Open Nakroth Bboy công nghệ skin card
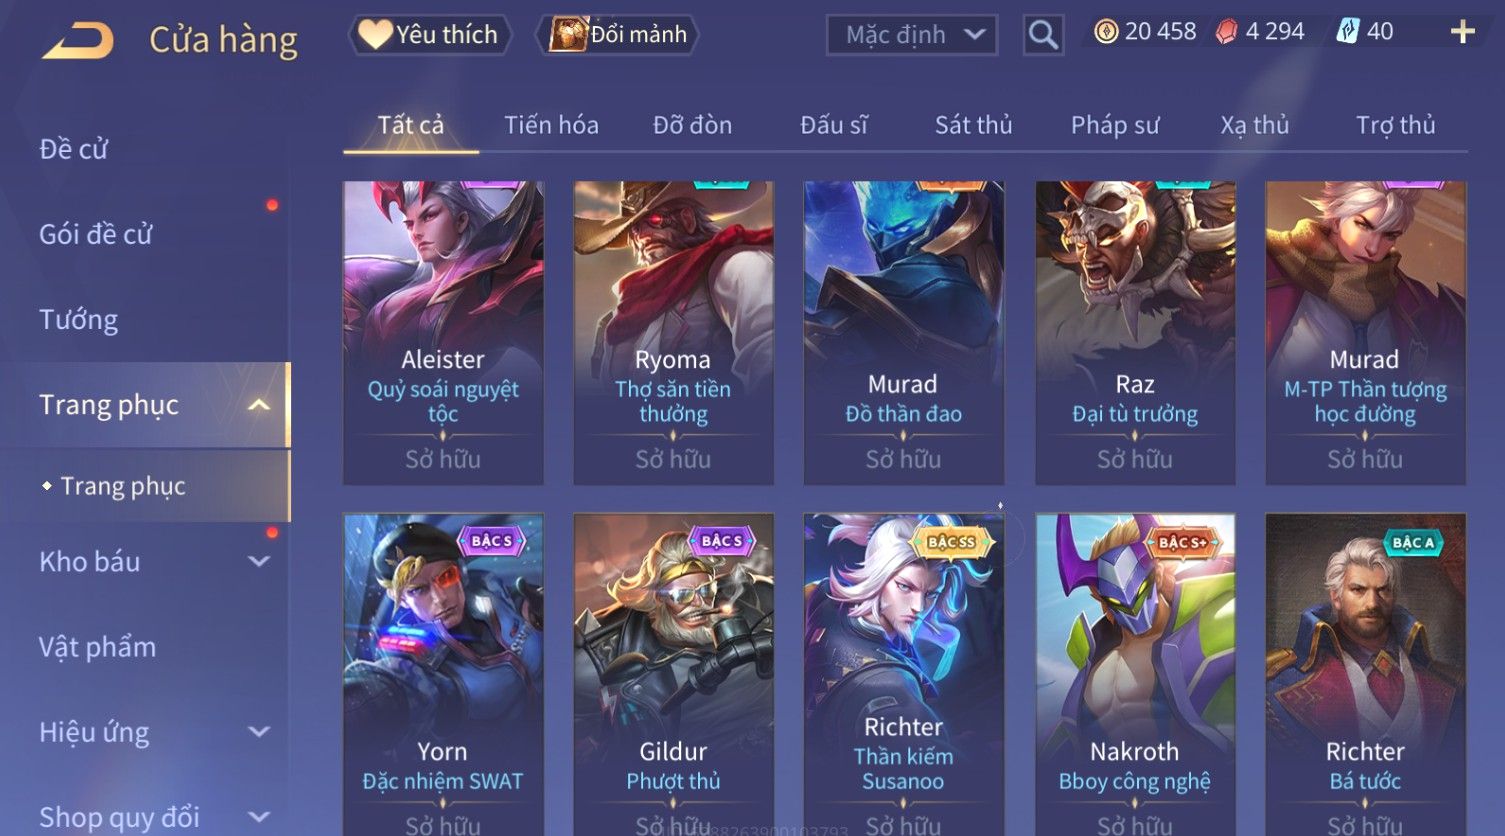This screenshot has height=836, width=1505. tap(1135, 675)
